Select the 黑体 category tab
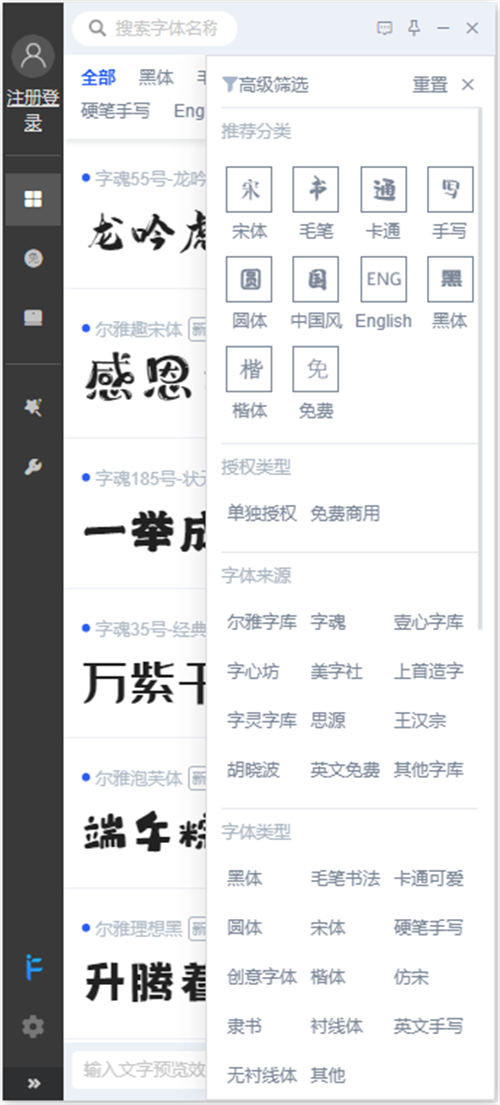 [x=156, y=78]
